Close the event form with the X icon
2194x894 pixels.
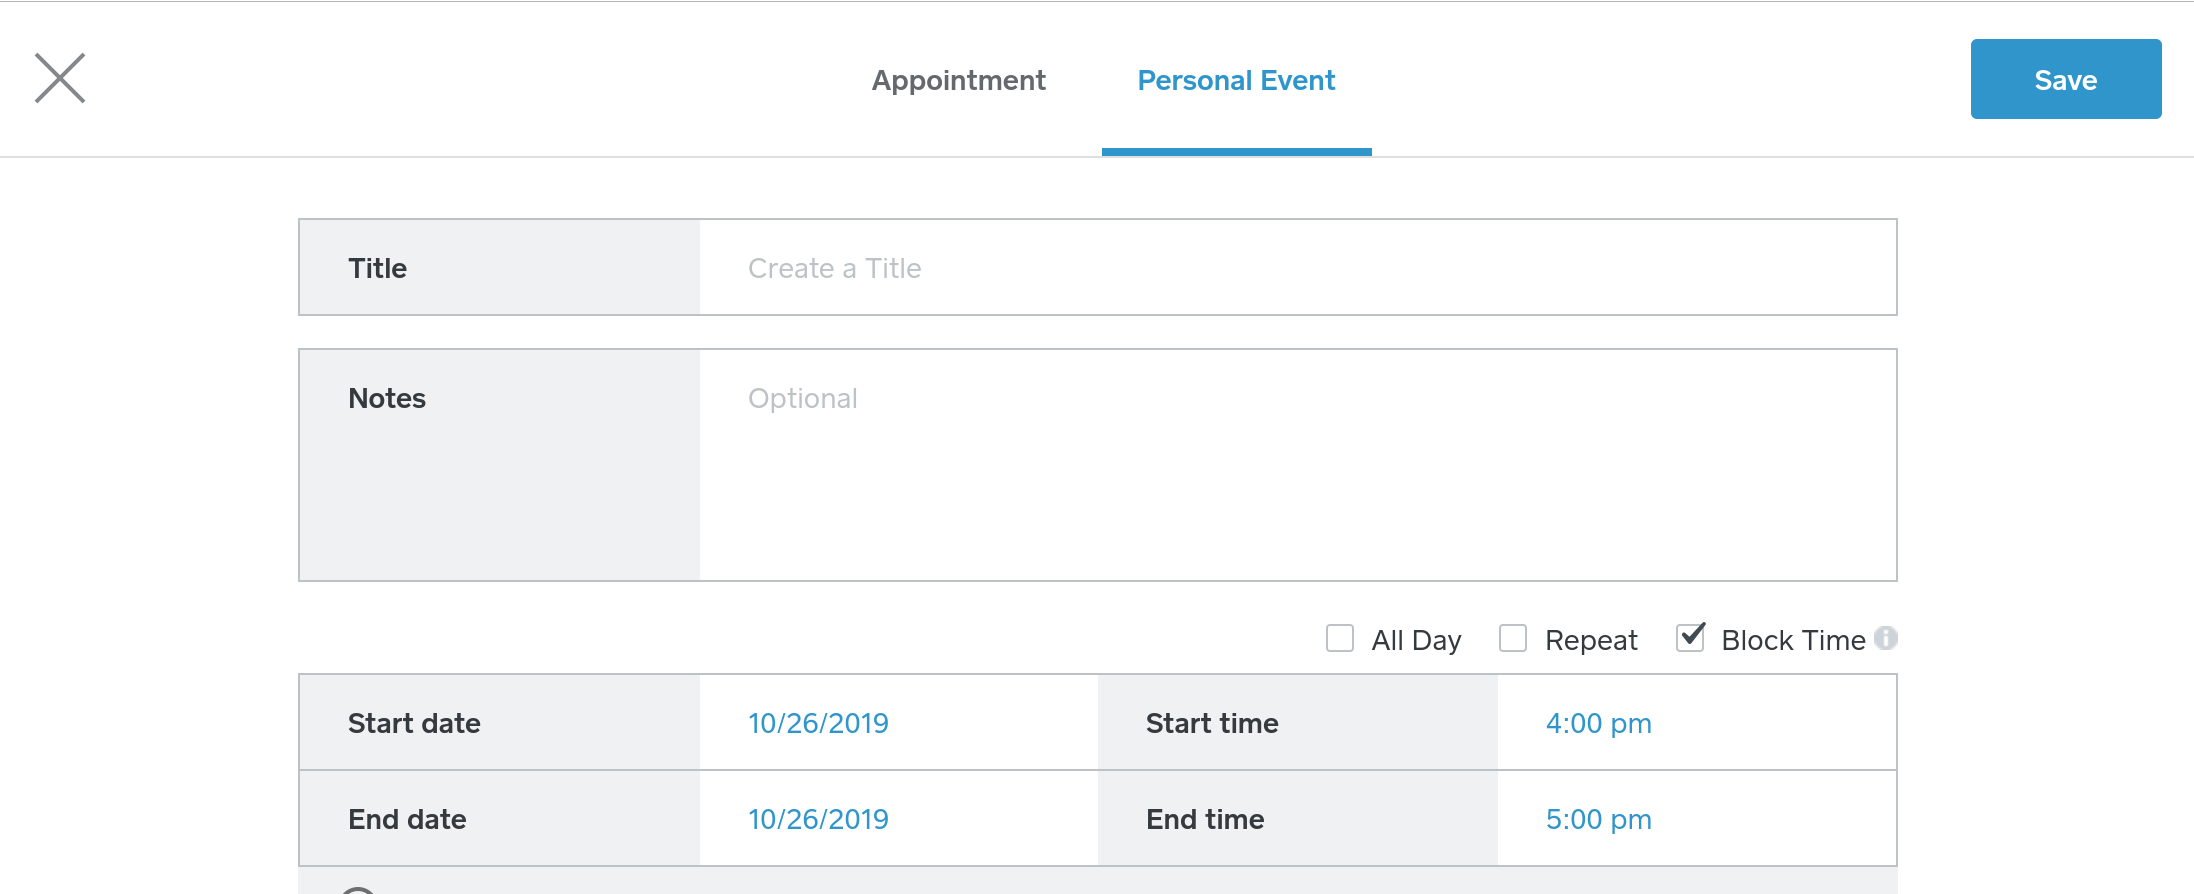[60, 78]
